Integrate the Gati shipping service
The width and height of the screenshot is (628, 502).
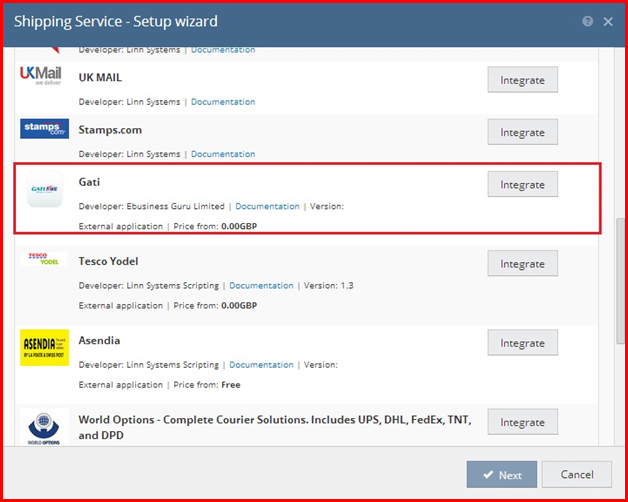(x=522, y=184)
